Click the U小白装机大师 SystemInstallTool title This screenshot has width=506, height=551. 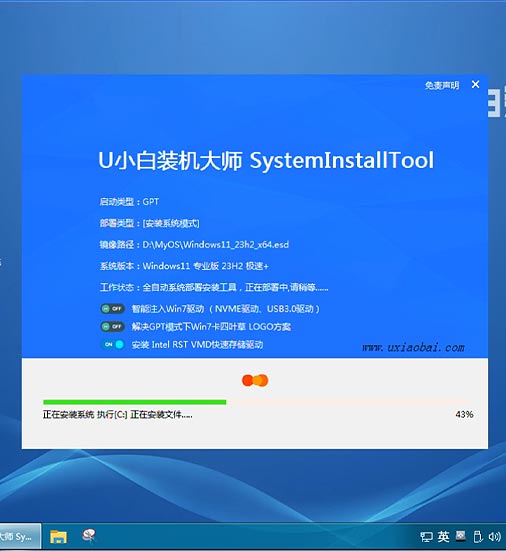tap(266, 161)
